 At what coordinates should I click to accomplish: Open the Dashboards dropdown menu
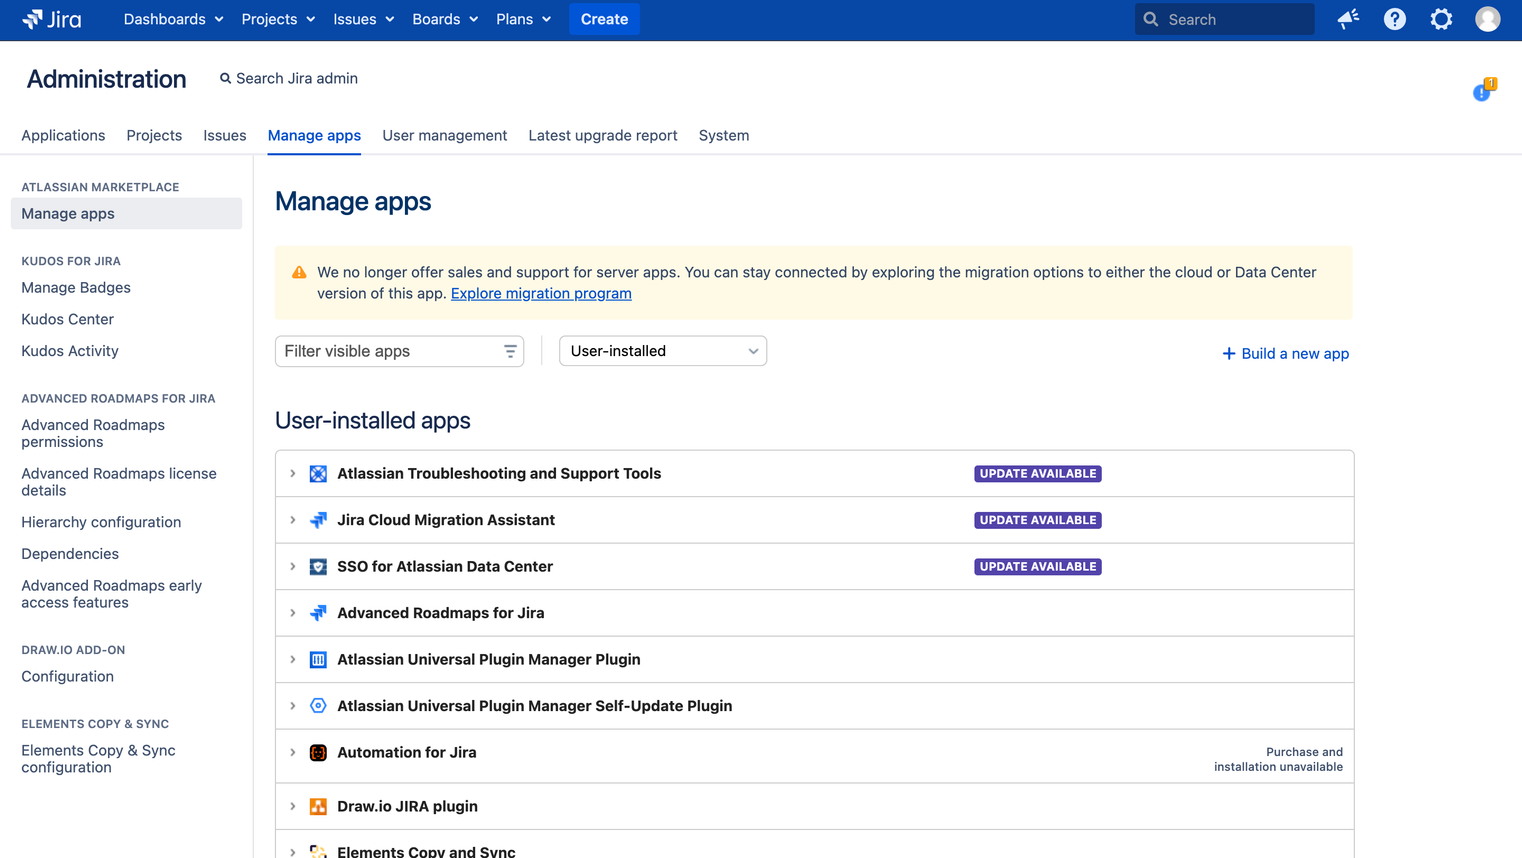(x=172, y=19)
